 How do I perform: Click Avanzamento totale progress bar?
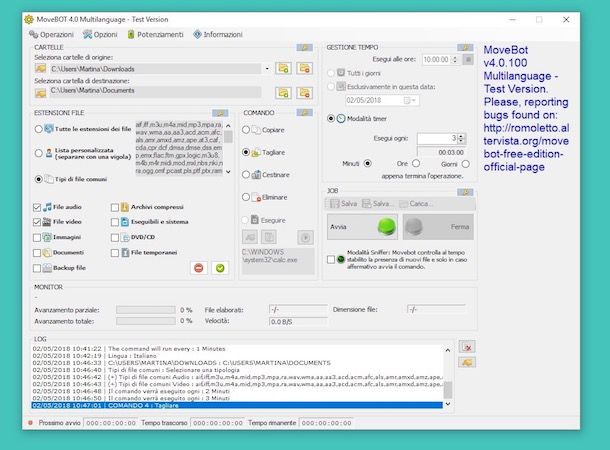point(145,321)
